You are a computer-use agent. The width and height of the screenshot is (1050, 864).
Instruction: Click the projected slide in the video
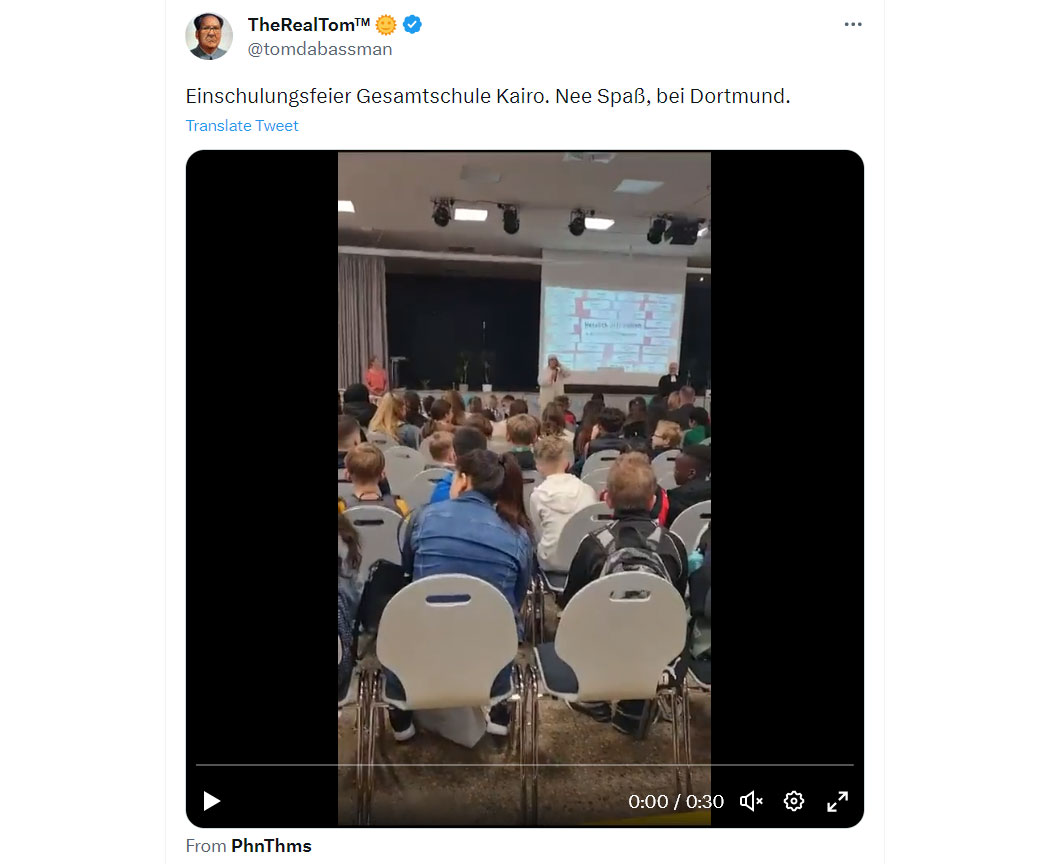tap(613, 328)
